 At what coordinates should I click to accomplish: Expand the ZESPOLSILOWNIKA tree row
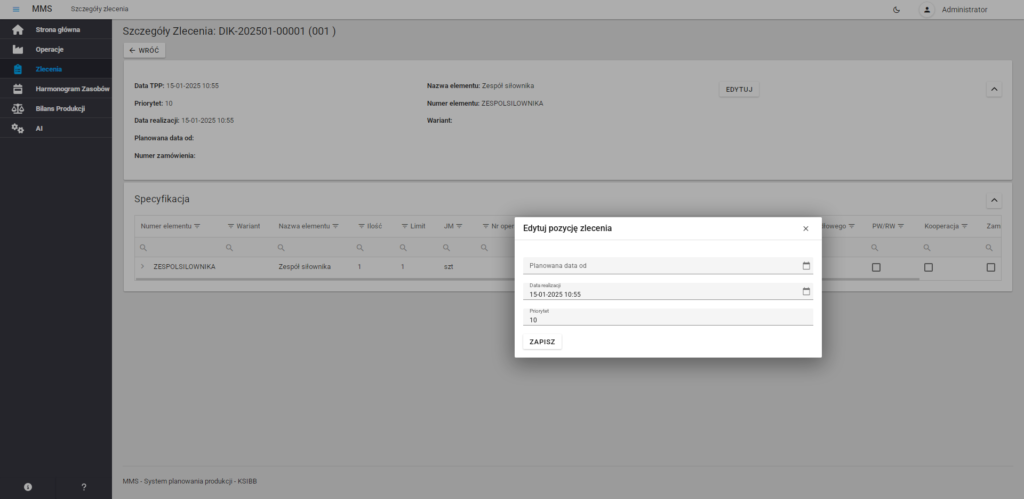click(x=142, y=267)
